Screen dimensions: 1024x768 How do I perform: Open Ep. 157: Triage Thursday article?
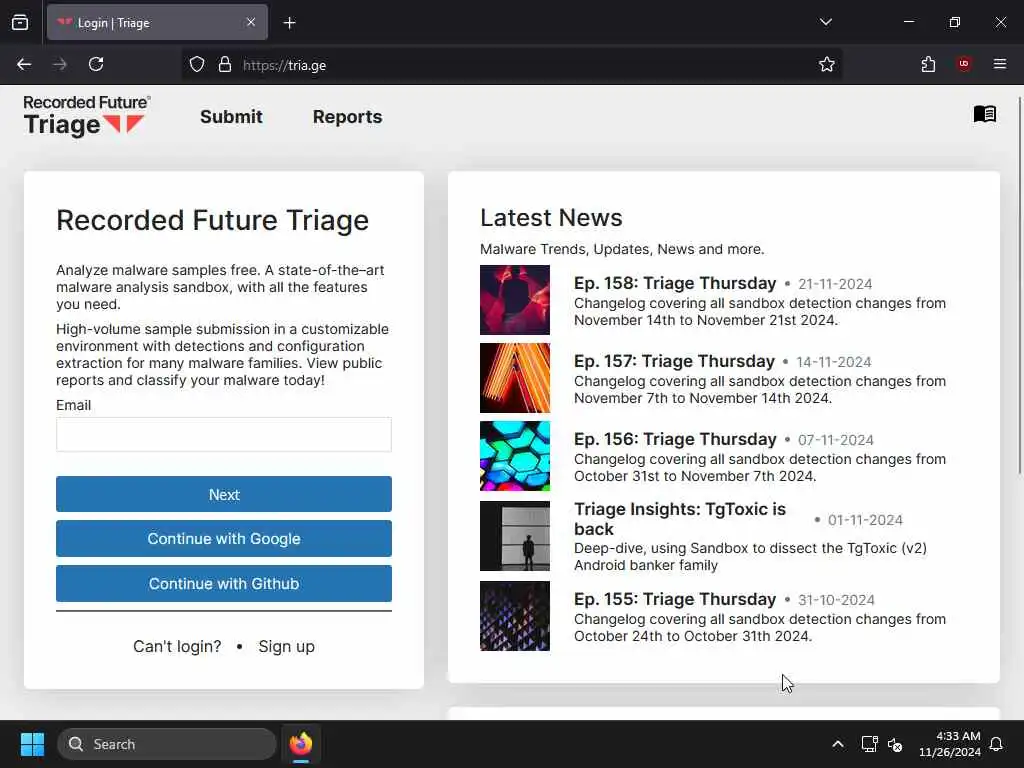click(674, 361)
